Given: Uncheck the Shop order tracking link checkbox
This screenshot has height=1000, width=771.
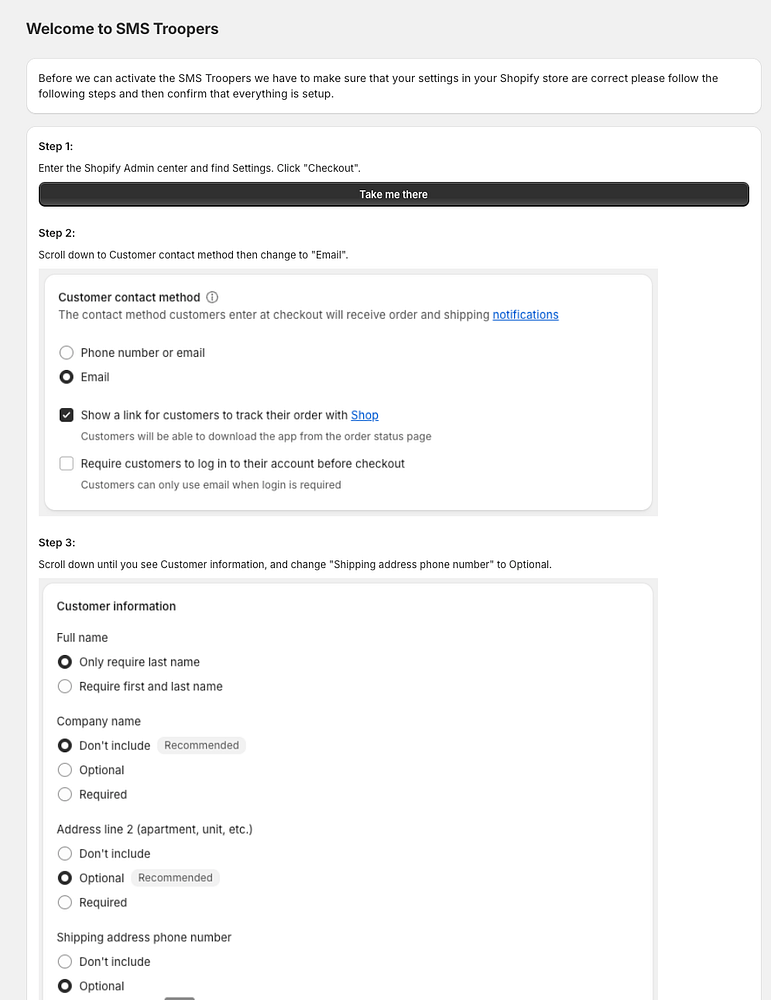Looking at the screenshot, I should point(66,415).
